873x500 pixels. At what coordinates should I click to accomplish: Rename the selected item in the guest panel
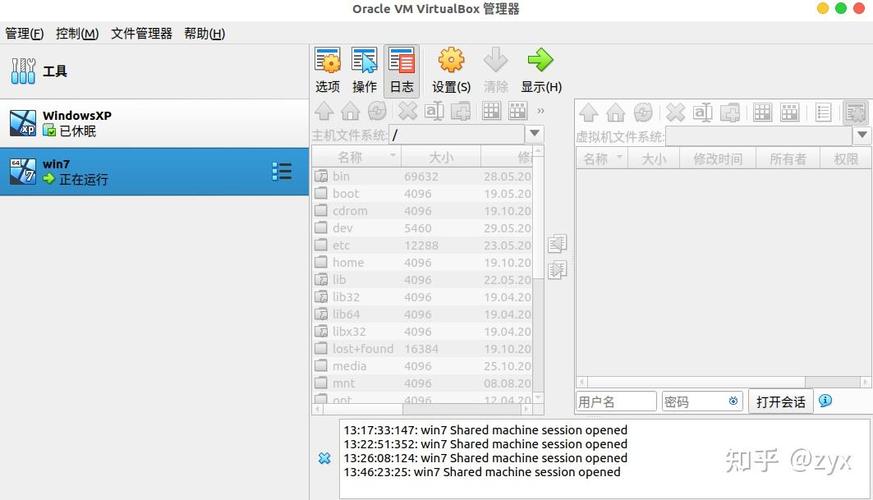(x=702, y=112)
